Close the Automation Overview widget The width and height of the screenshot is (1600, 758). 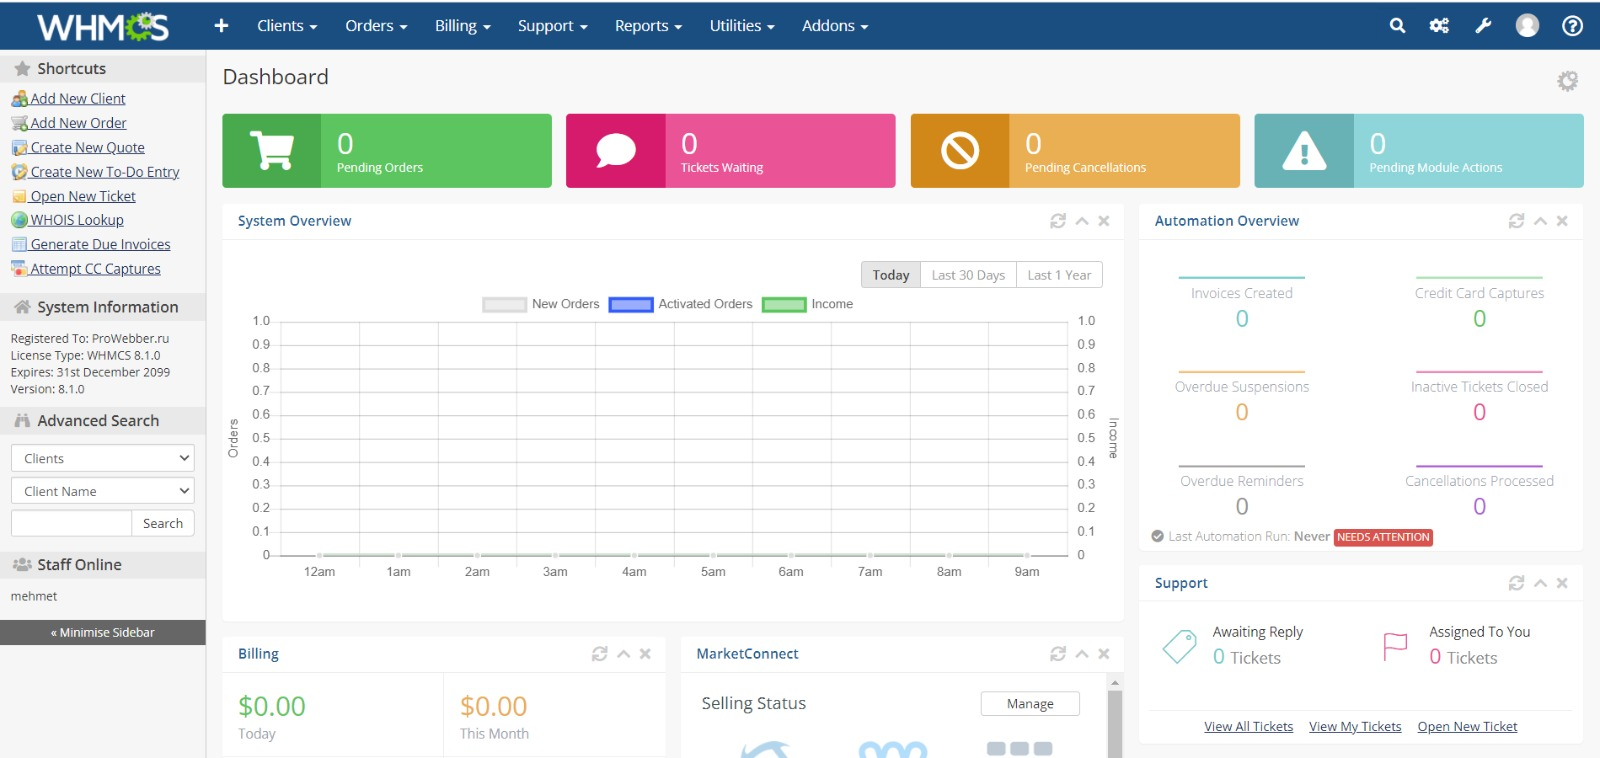(x=1562, y=221)
